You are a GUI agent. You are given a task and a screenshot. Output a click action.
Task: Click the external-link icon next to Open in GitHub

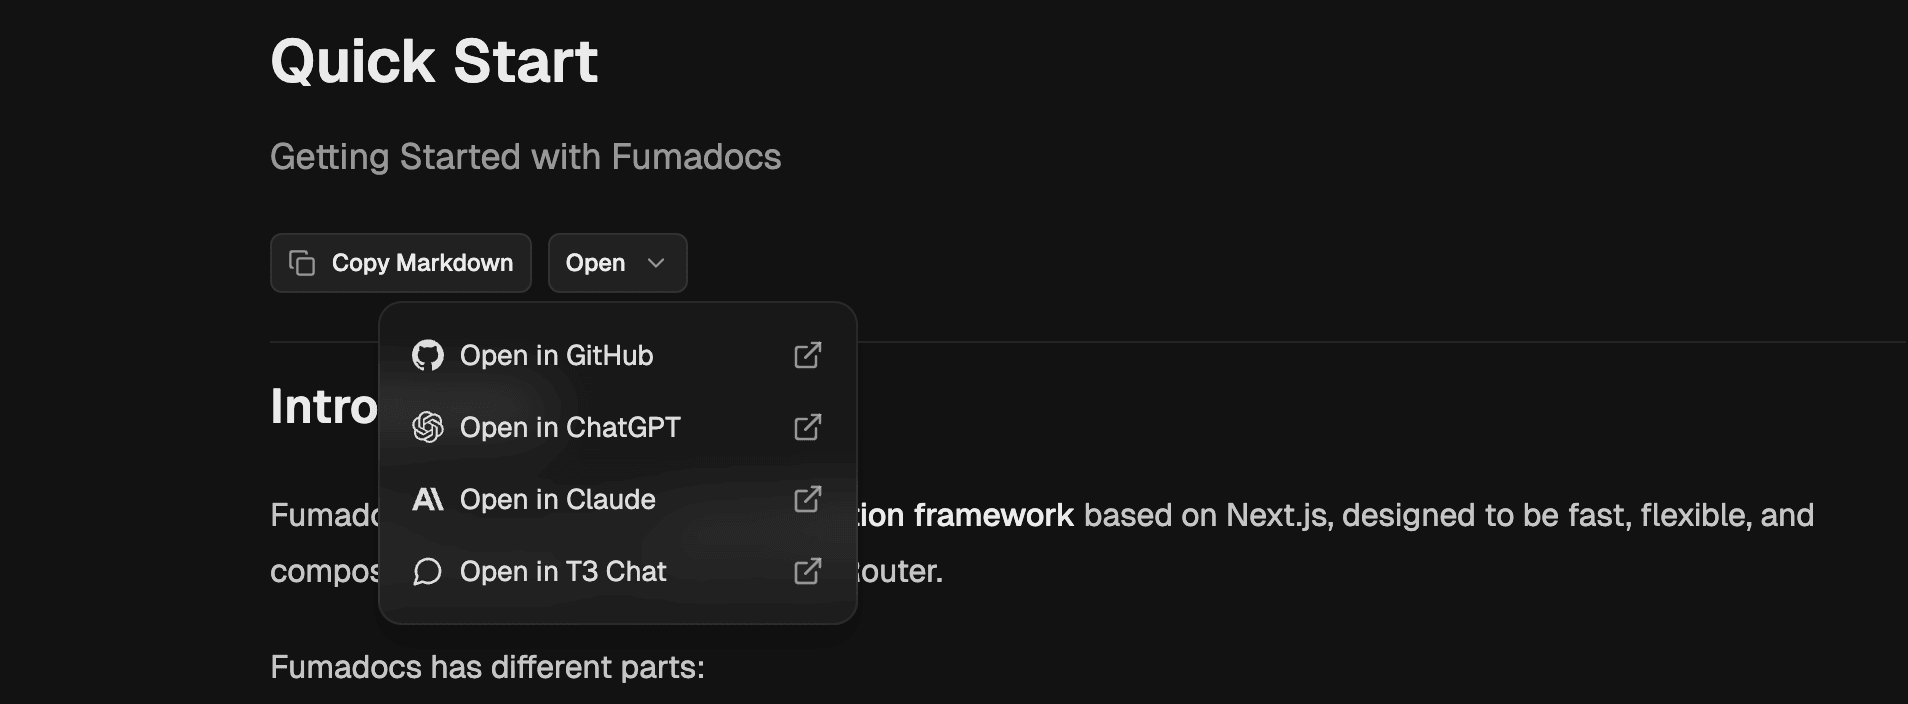[x=808, y=355]
